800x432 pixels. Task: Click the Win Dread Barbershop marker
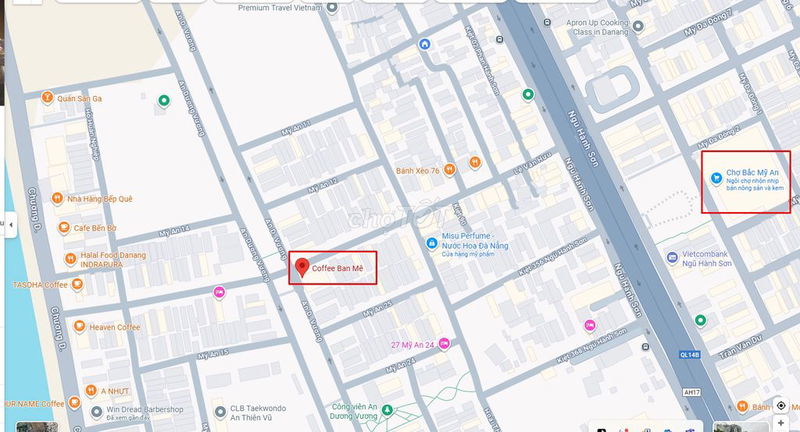96,412
